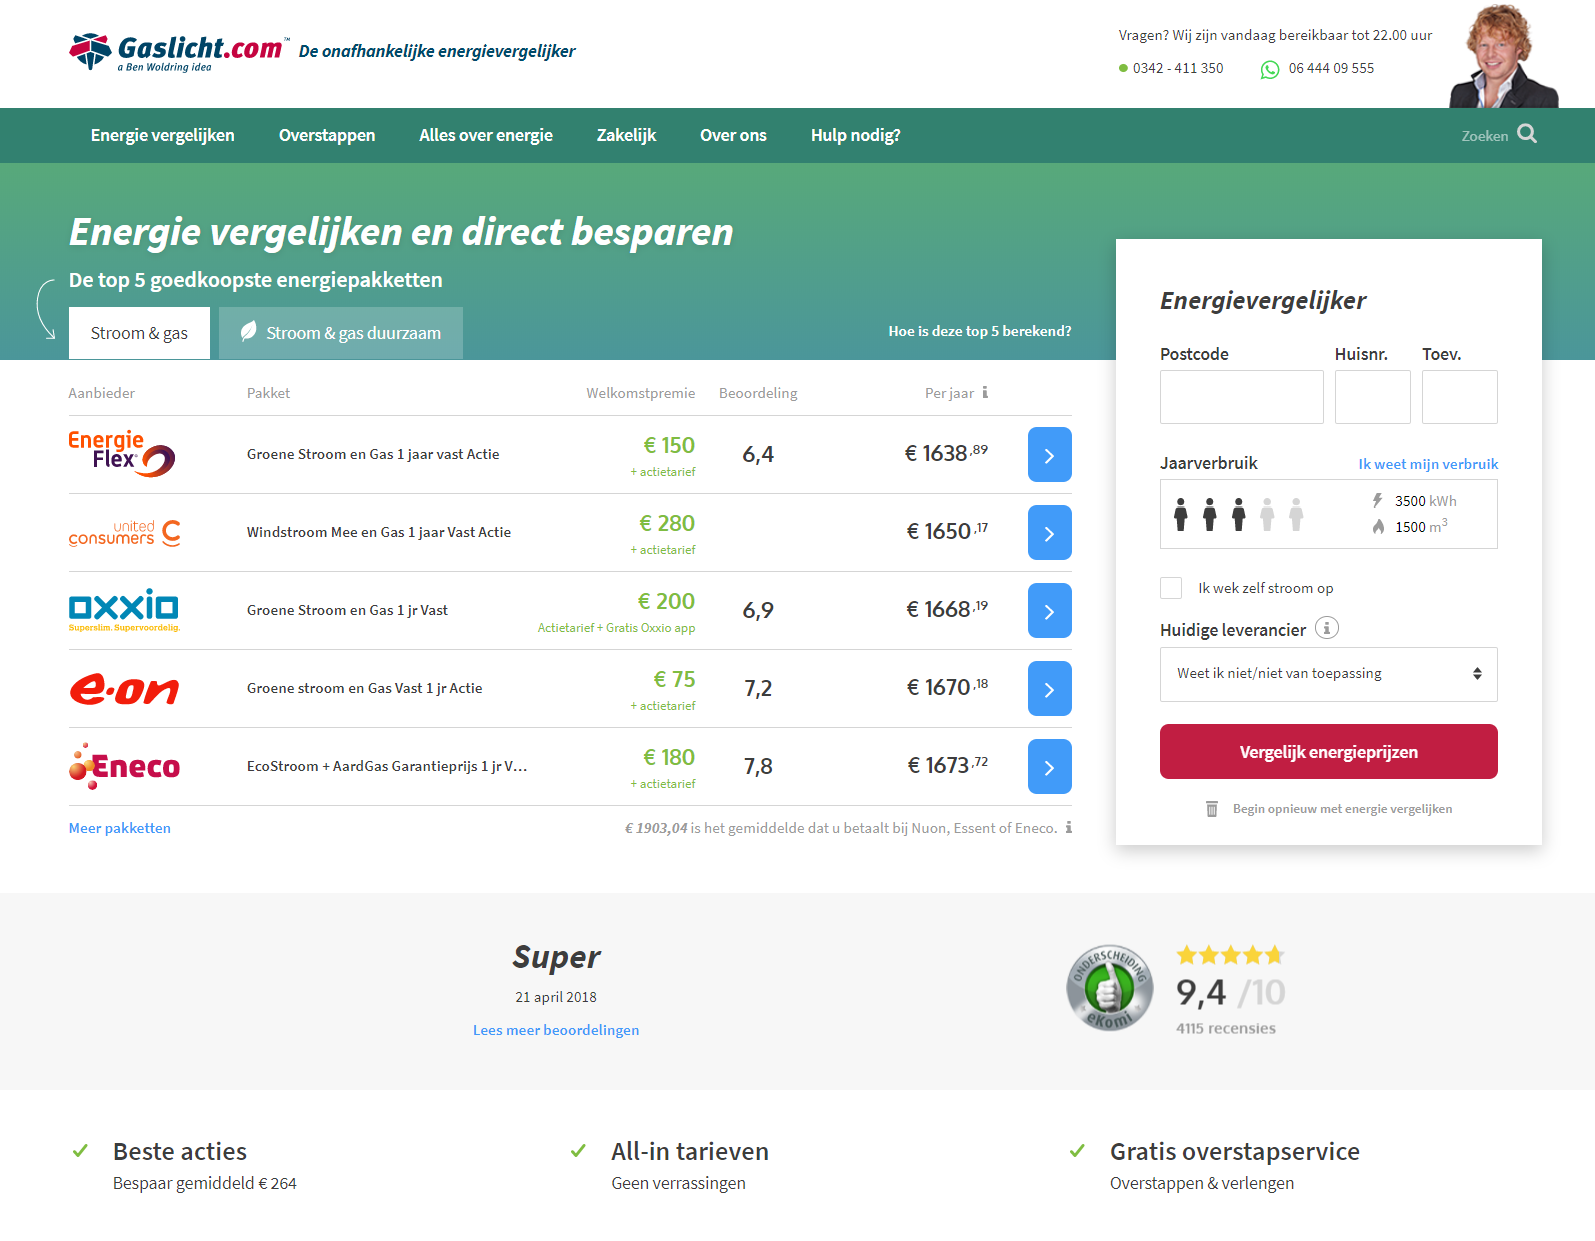Click 'Groene Stroom en Gas 1 jr Vast'
This screenshot has width=1595, height=1241.
pyautogui.click(x=347, y=610)
